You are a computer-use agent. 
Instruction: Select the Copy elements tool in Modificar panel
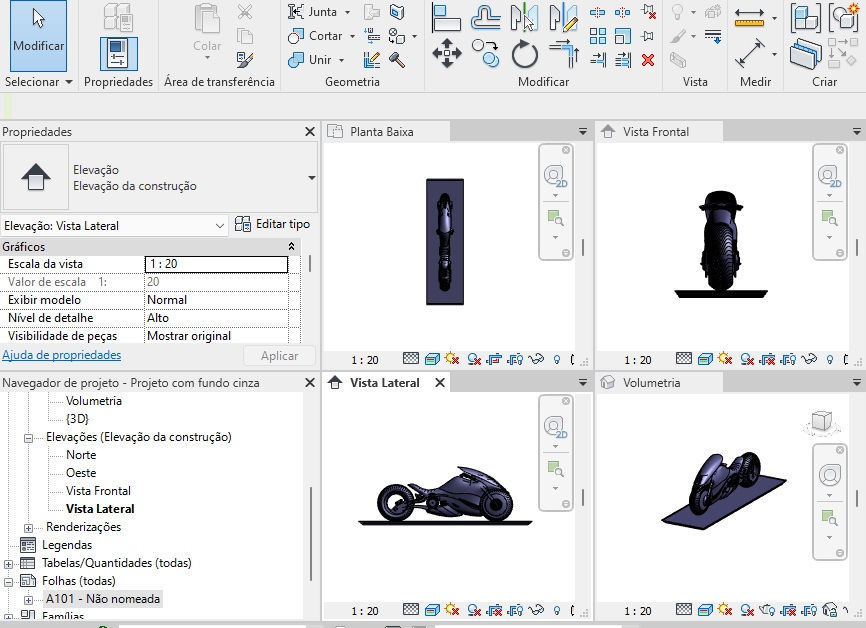pos(485,54)
